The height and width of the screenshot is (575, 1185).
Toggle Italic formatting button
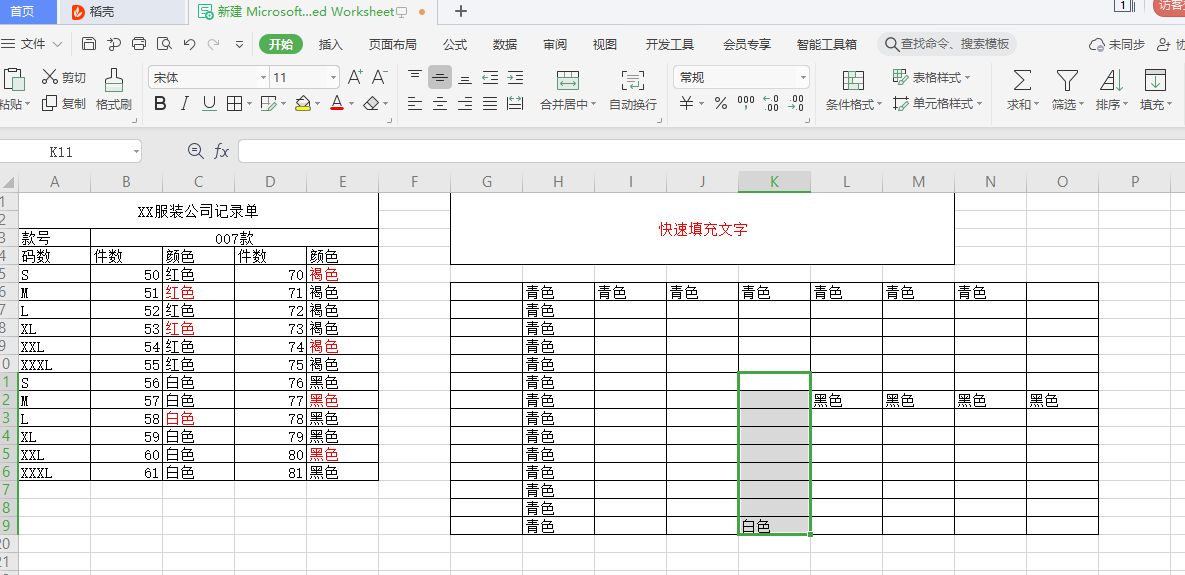[x=184, y=104]
